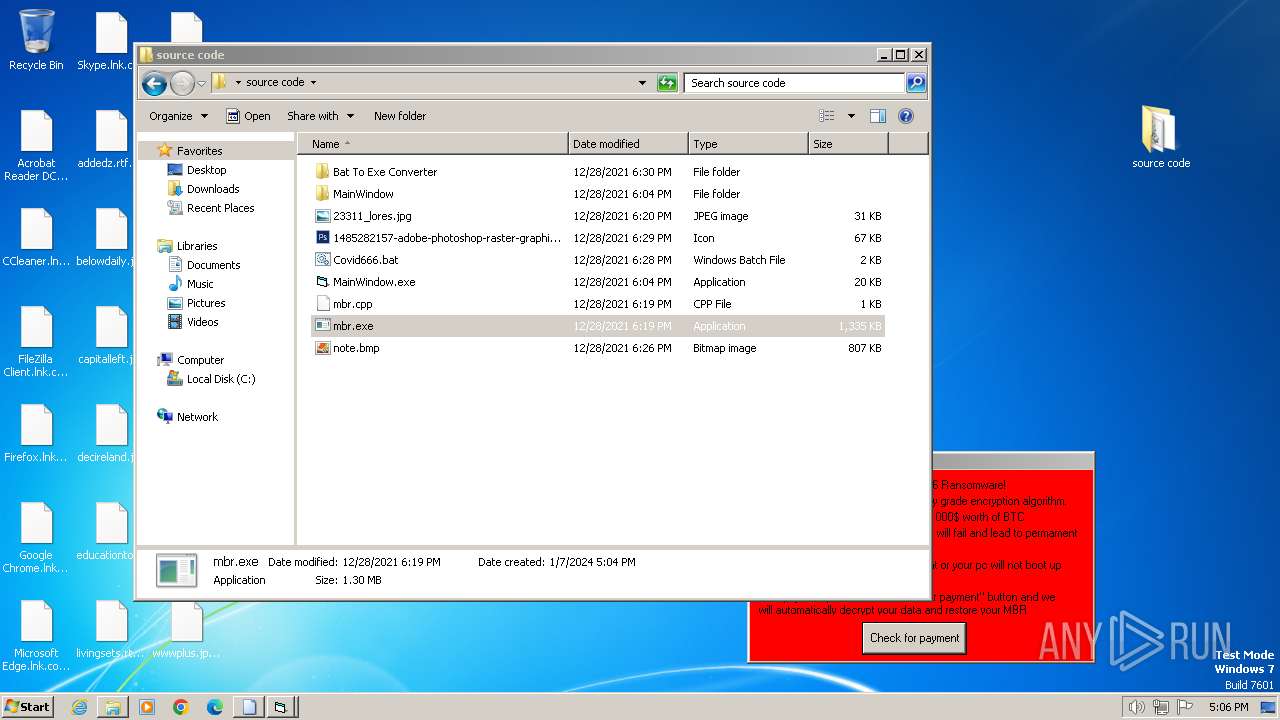The width and height of the screenshot is (1280, 720).
Task: Open Windows Media Player from taskbar
Action: click(x=147, y=707)
